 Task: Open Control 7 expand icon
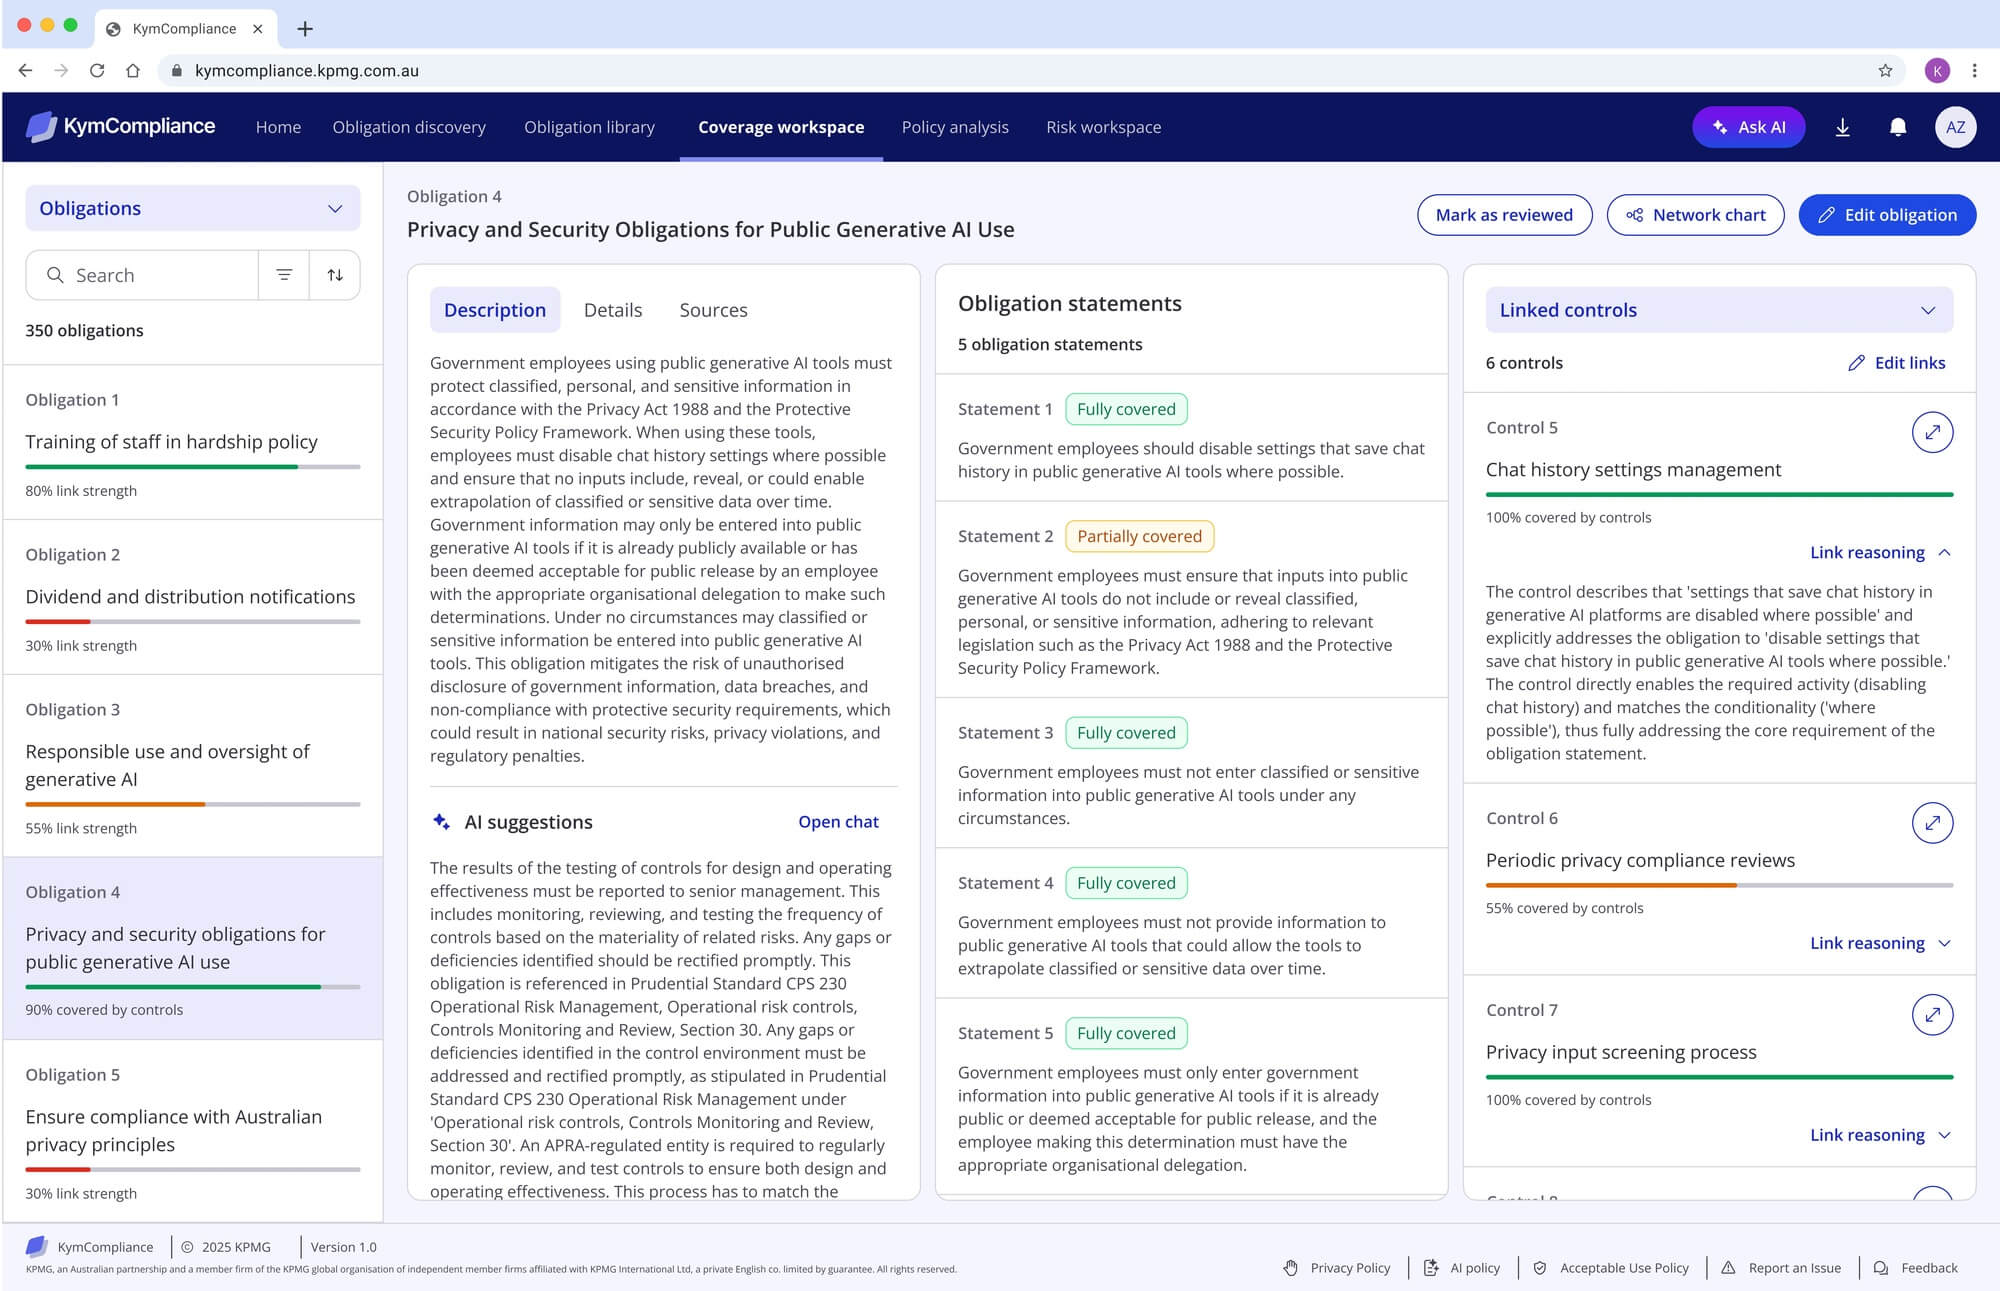coord(1932,1015)
